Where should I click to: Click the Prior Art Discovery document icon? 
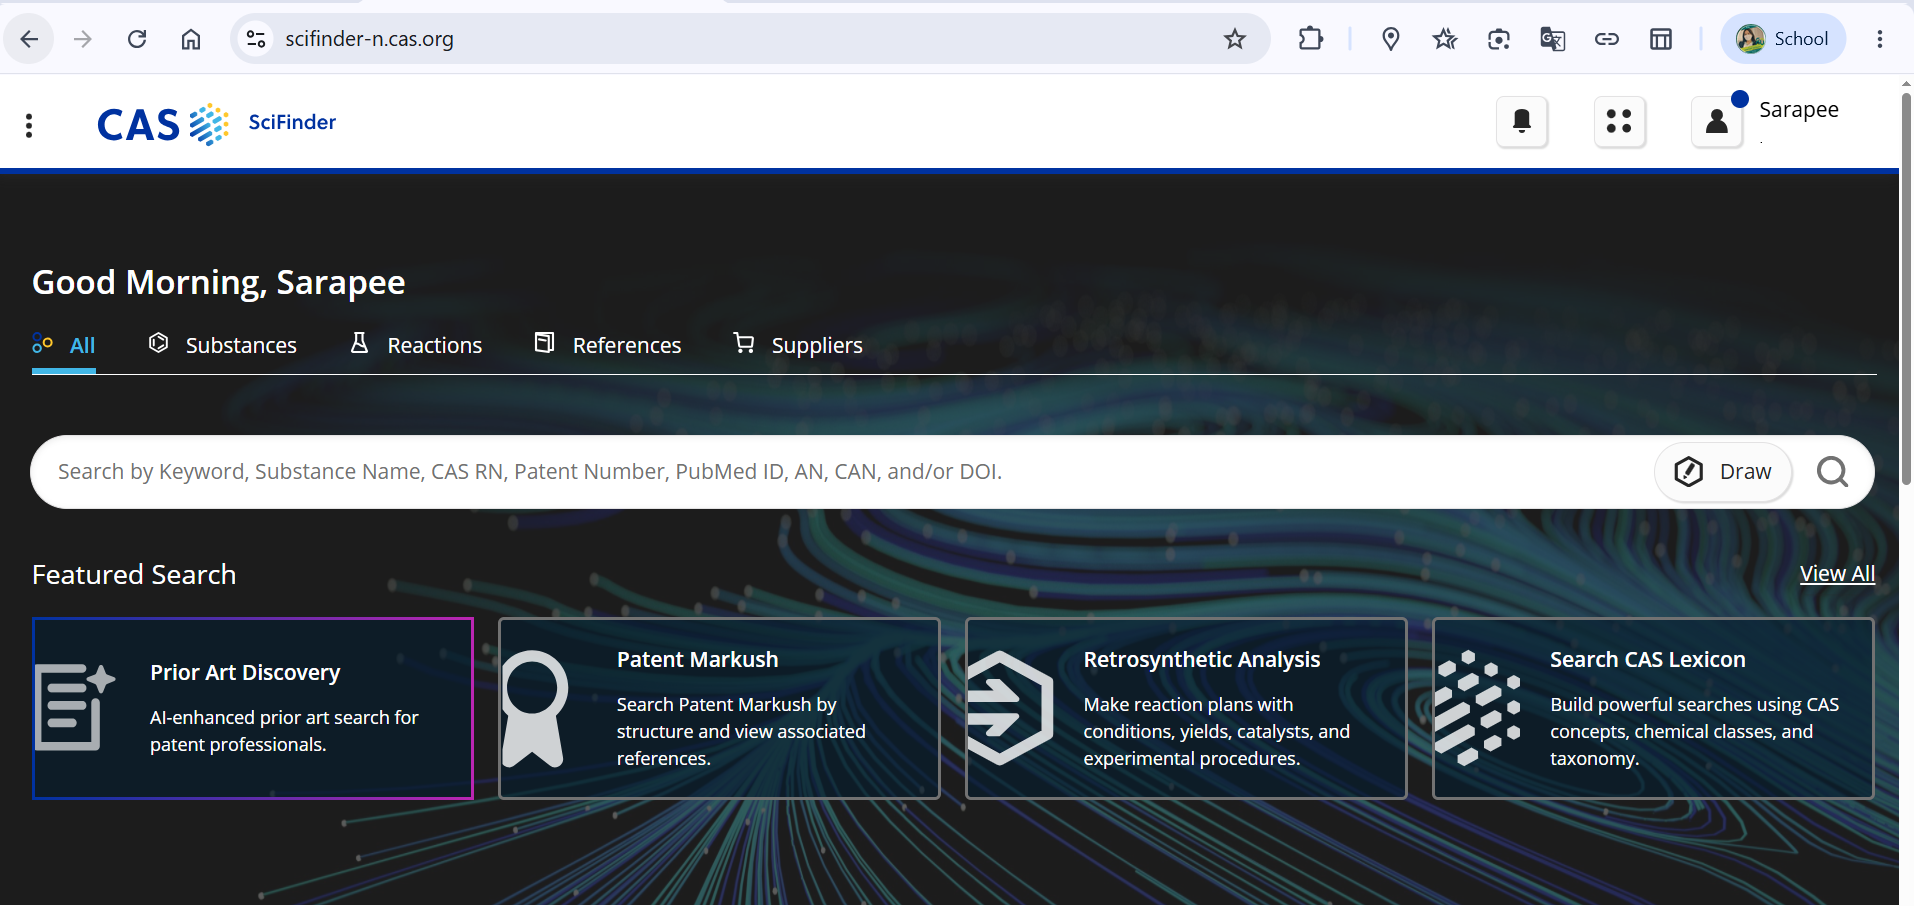pyautogui.click(x=75, y=706)
